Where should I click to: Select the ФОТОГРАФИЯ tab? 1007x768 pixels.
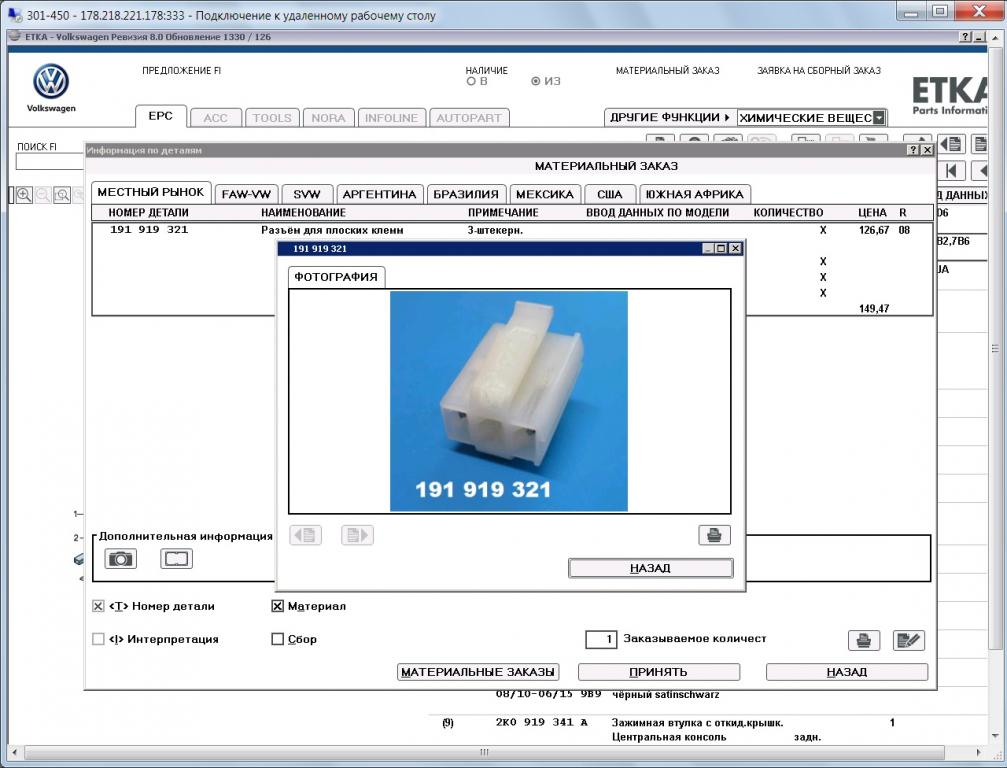click(336, 277)
